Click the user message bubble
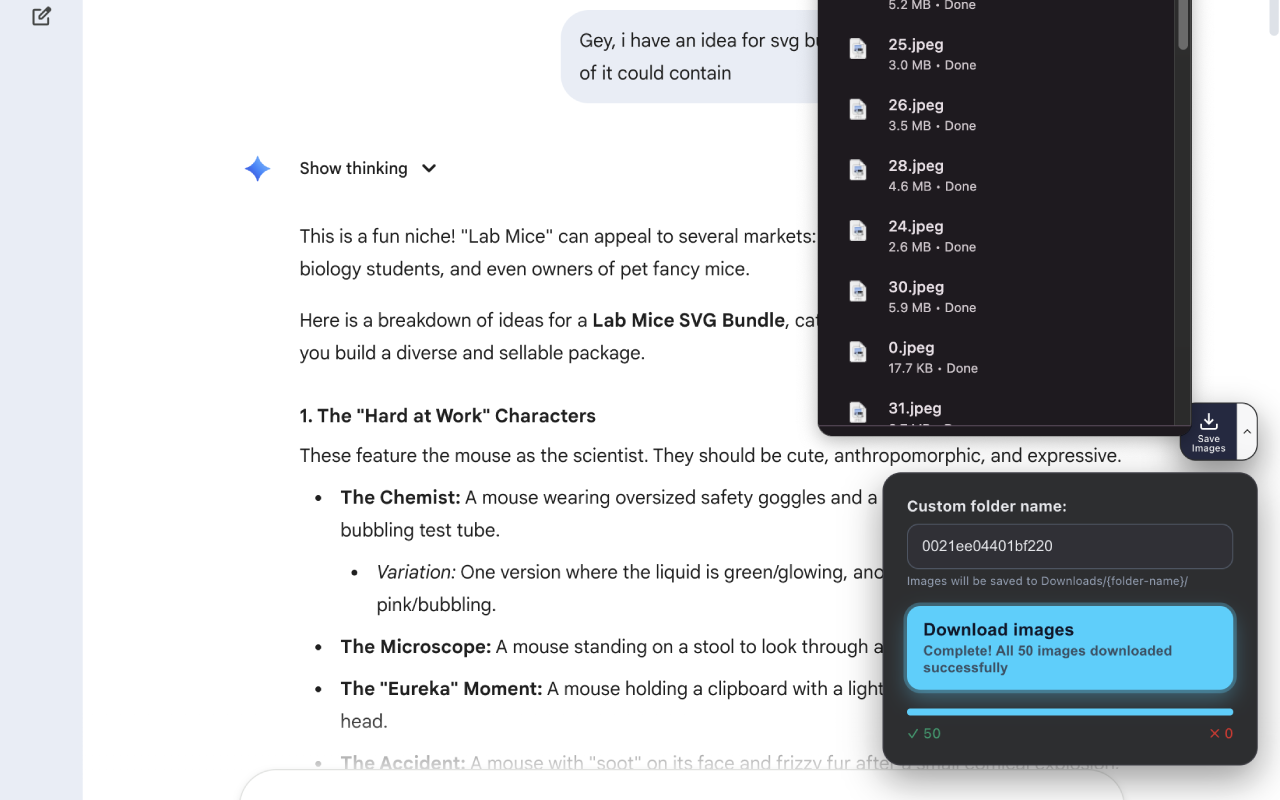 pyautogui.click(x=690, y=56)
